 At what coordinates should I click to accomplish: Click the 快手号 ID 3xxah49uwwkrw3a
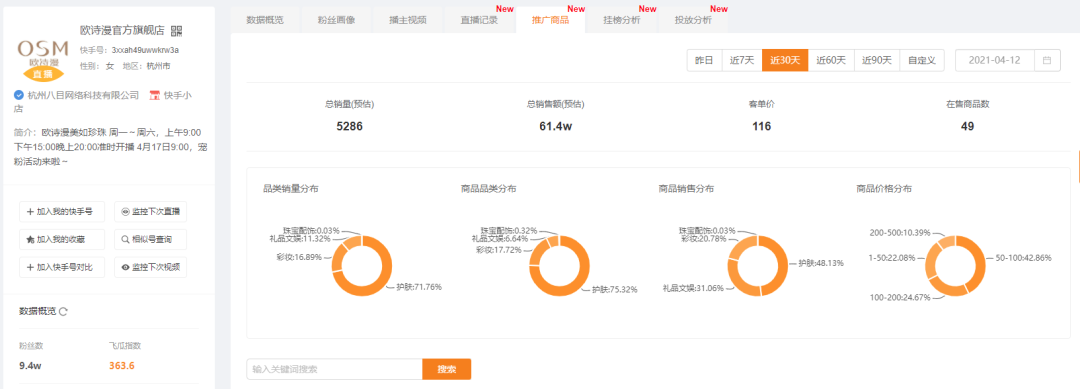(x=145, y=50)
